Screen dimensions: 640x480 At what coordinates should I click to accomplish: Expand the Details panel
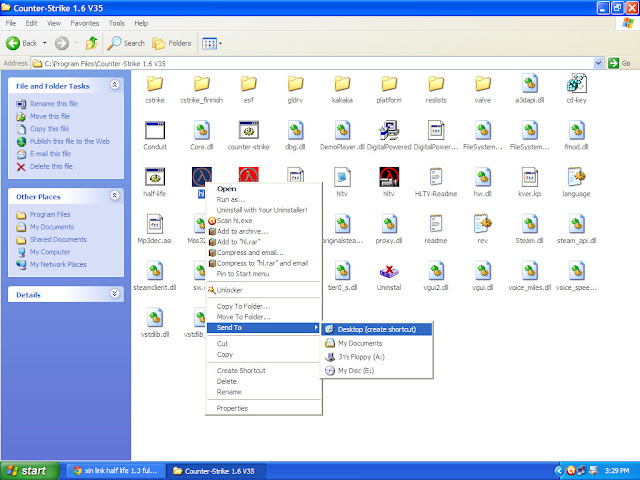point(115,294)
